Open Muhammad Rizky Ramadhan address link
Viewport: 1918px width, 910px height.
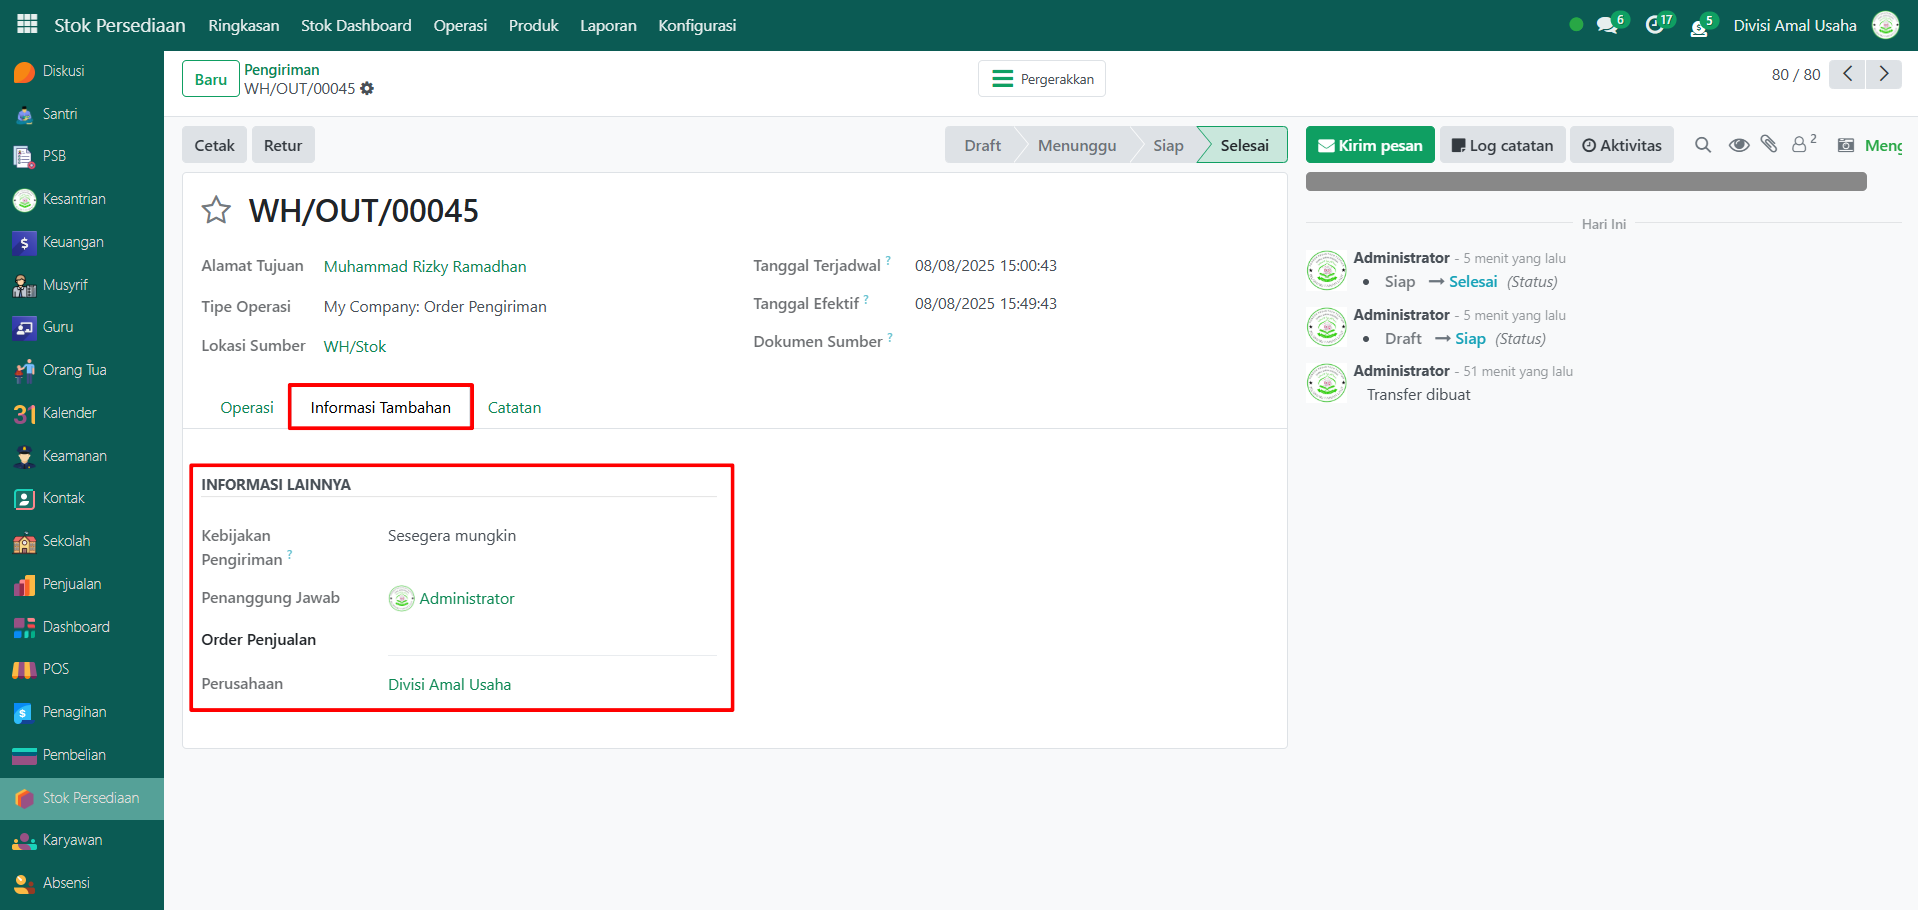(x=424, y=266)
